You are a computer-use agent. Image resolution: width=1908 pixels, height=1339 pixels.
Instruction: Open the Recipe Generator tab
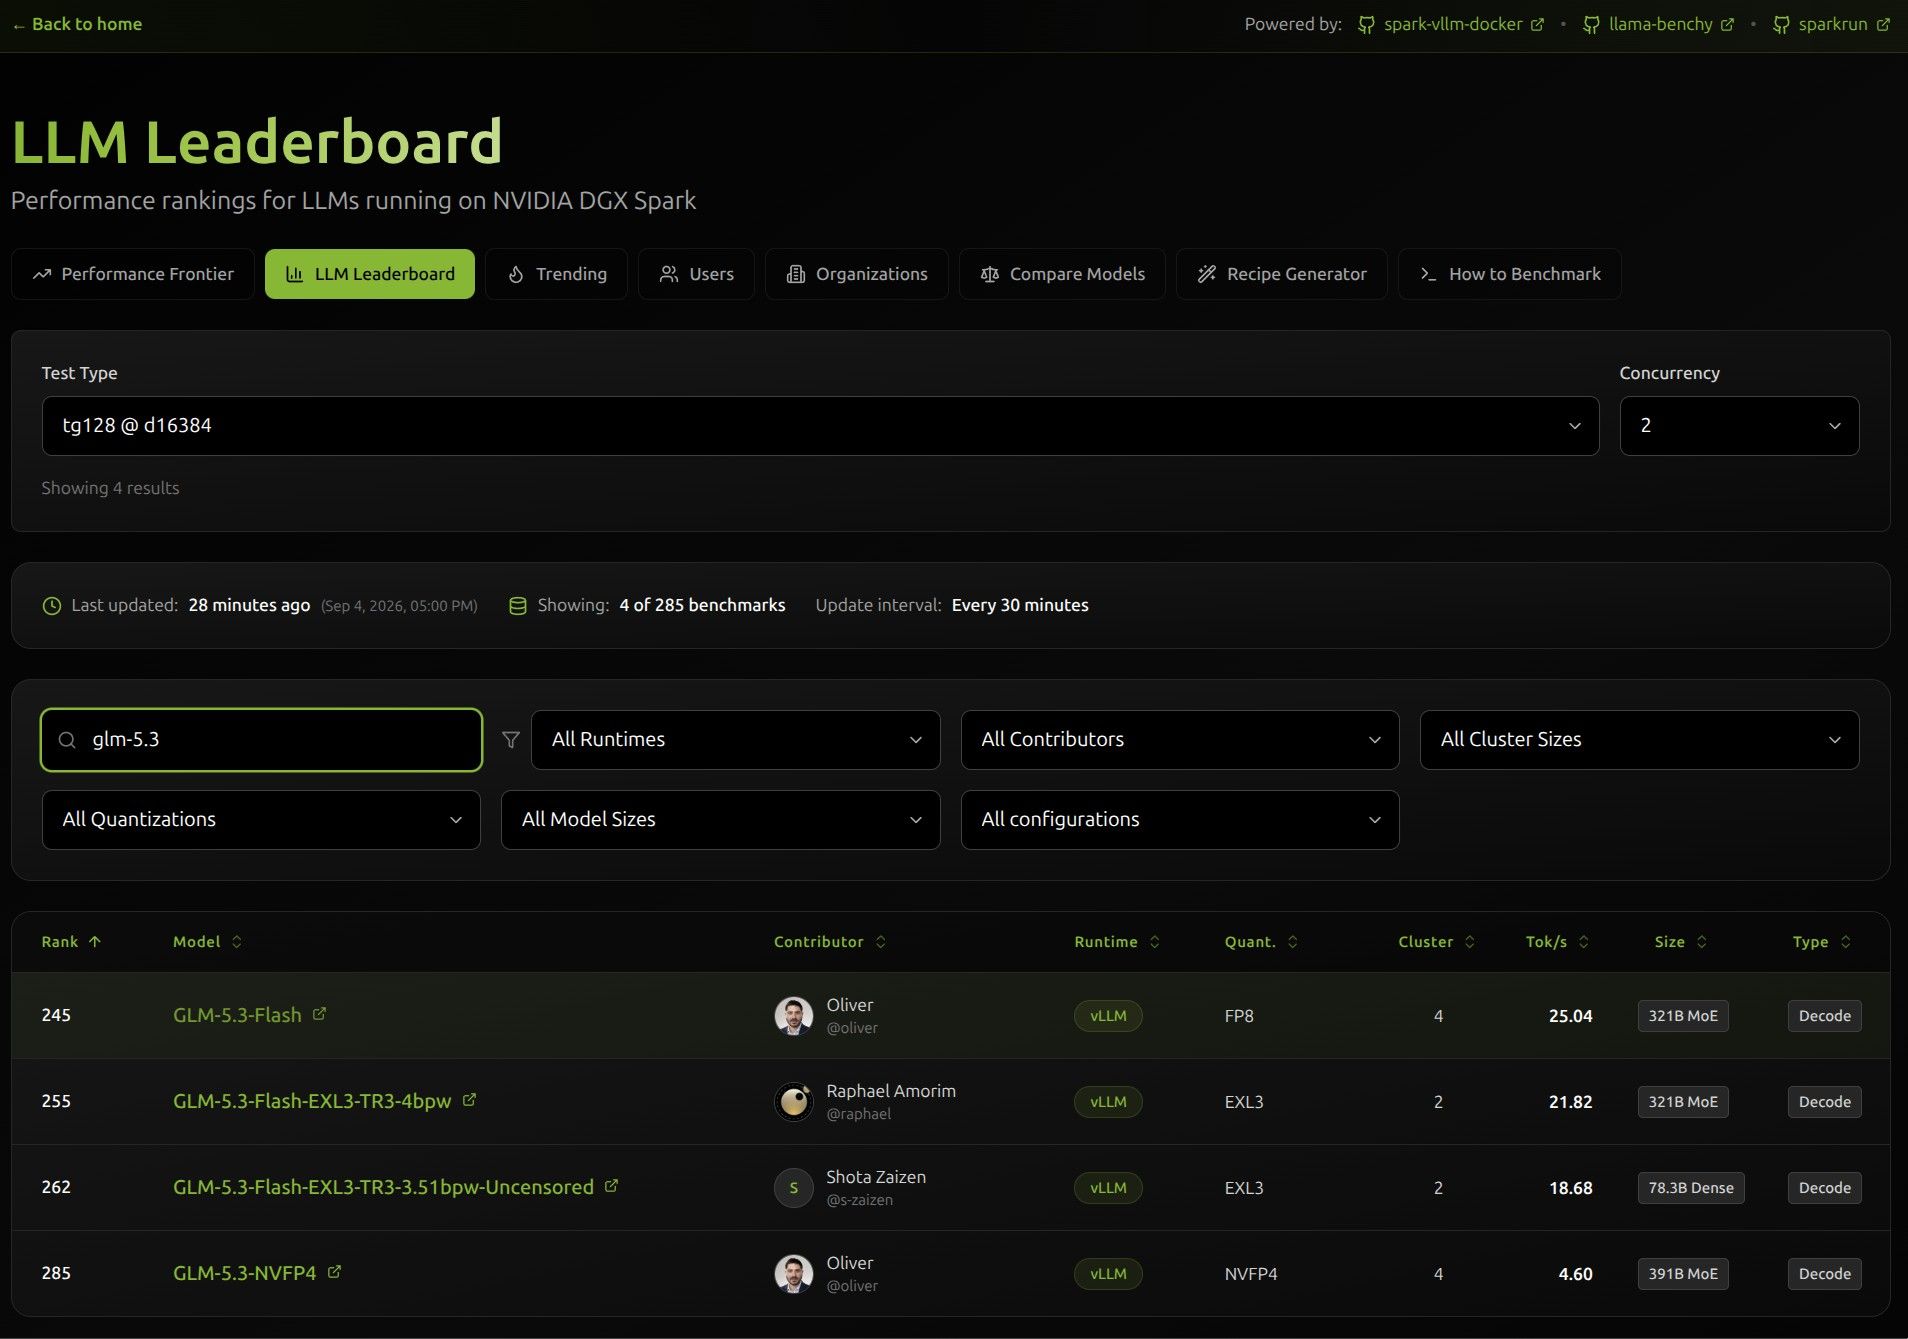(1282, 274)
